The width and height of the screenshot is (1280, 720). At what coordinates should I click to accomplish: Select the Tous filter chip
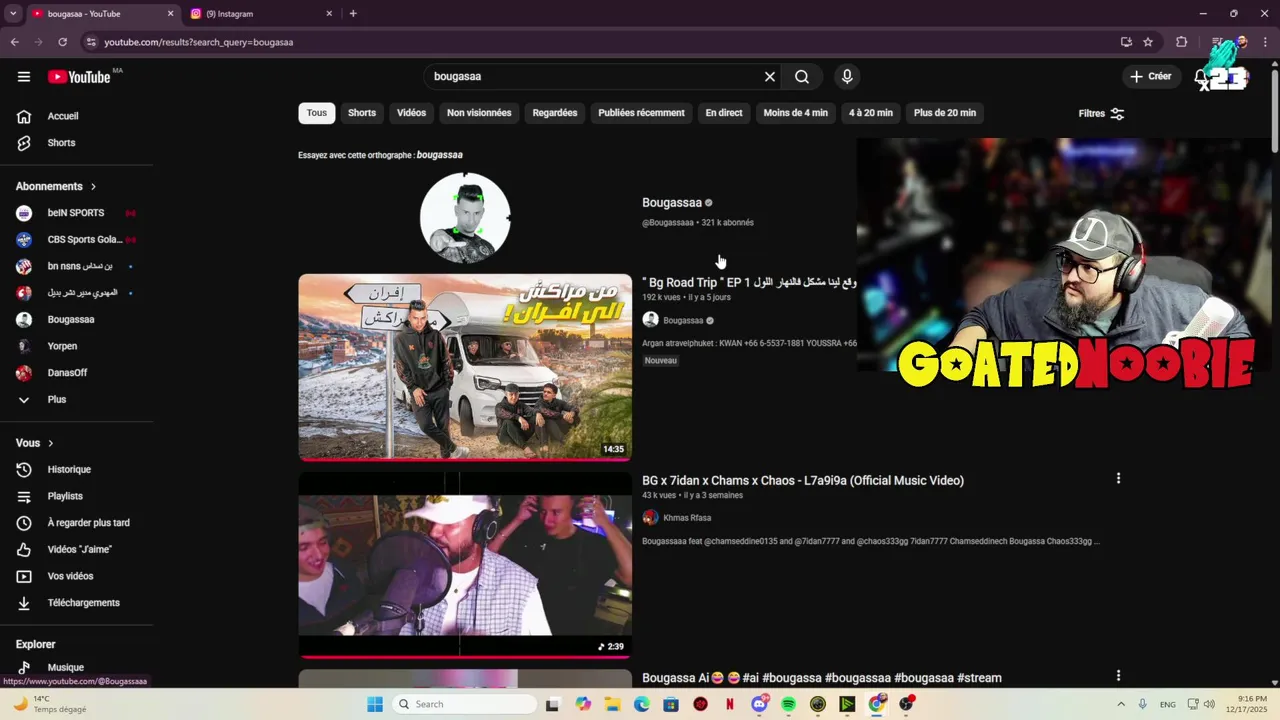click(x=317, y=113)
